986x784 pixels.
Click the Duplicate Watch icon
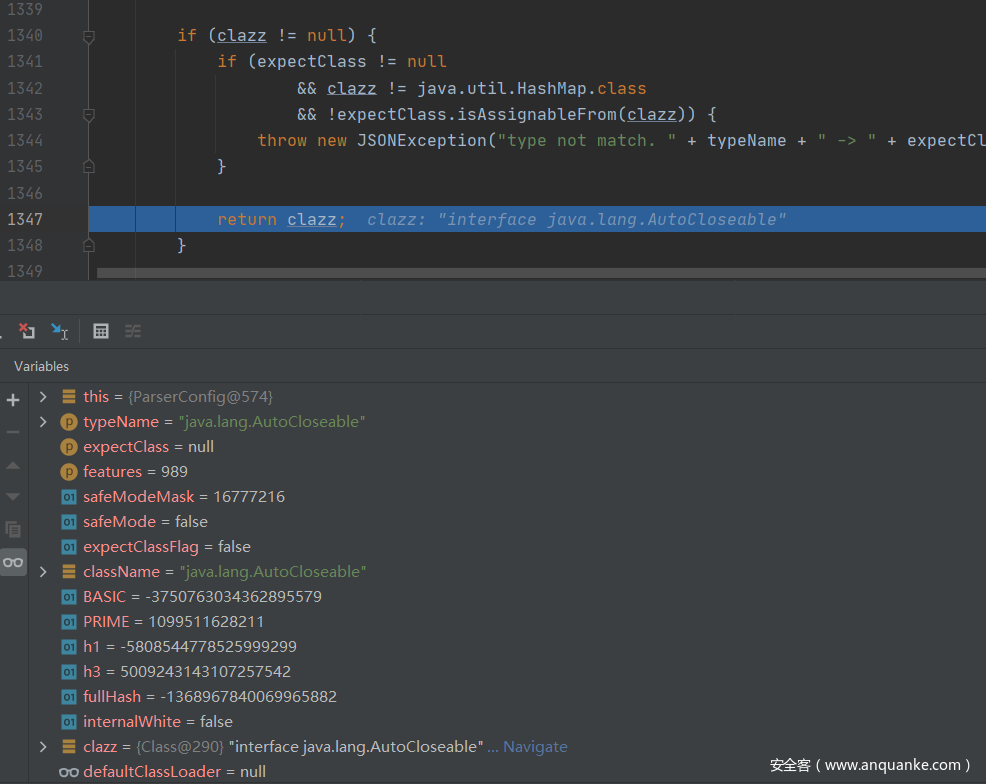pyautogui.click(x=13, y=529)
